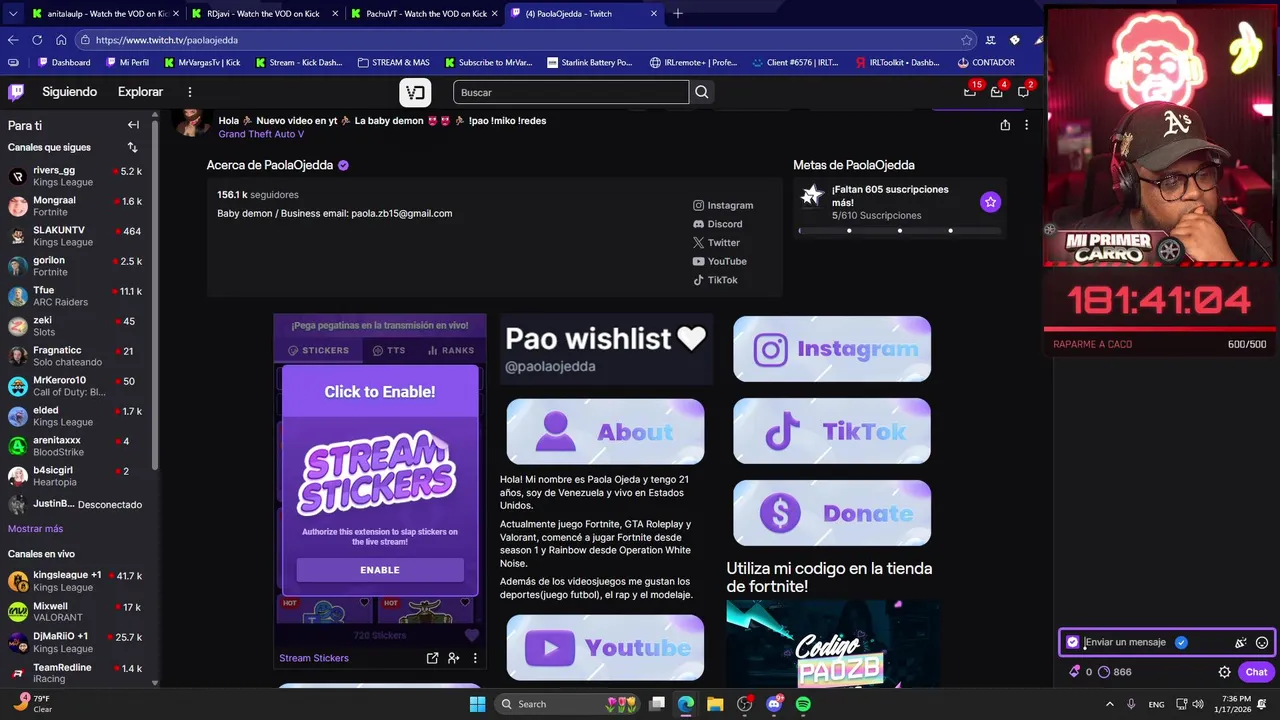Viewport: 1280px width, 720px height.
Task: Sort followed channels with the arrows icon
Action: click(132, 147)
